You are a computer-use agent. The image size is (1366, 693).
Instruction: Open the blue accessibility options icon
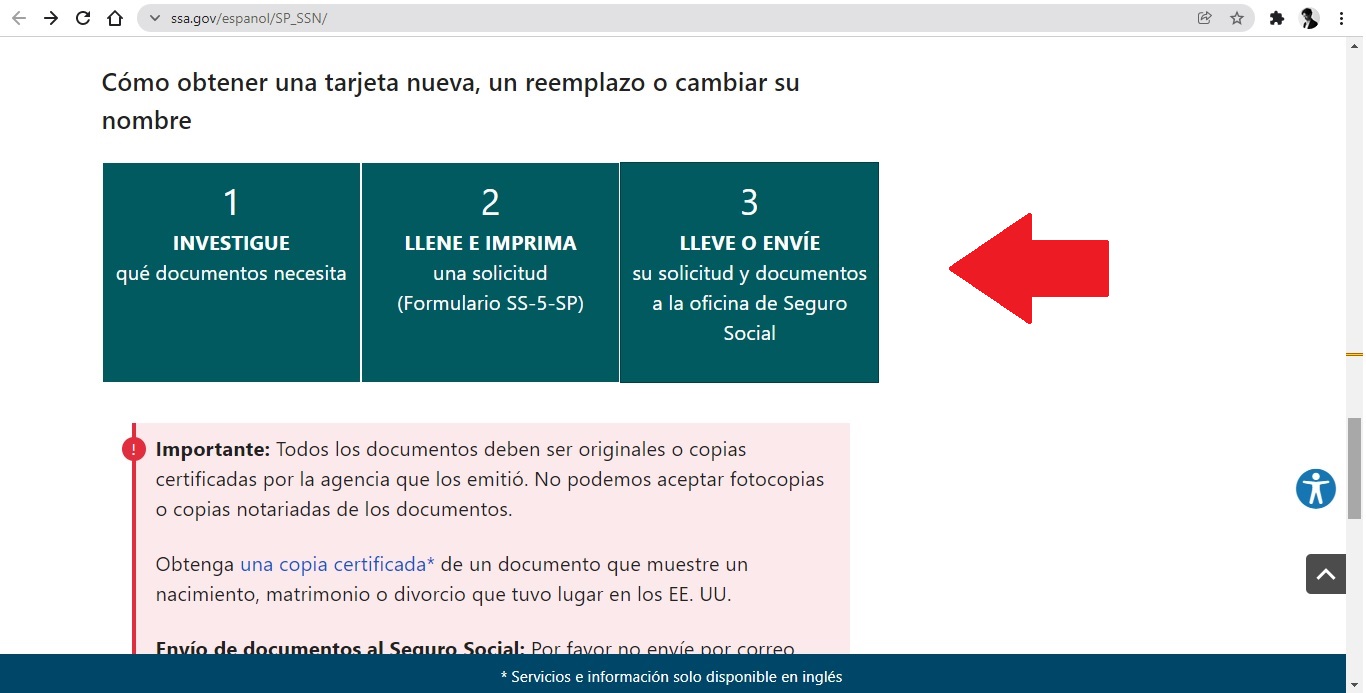point(1315,489)
